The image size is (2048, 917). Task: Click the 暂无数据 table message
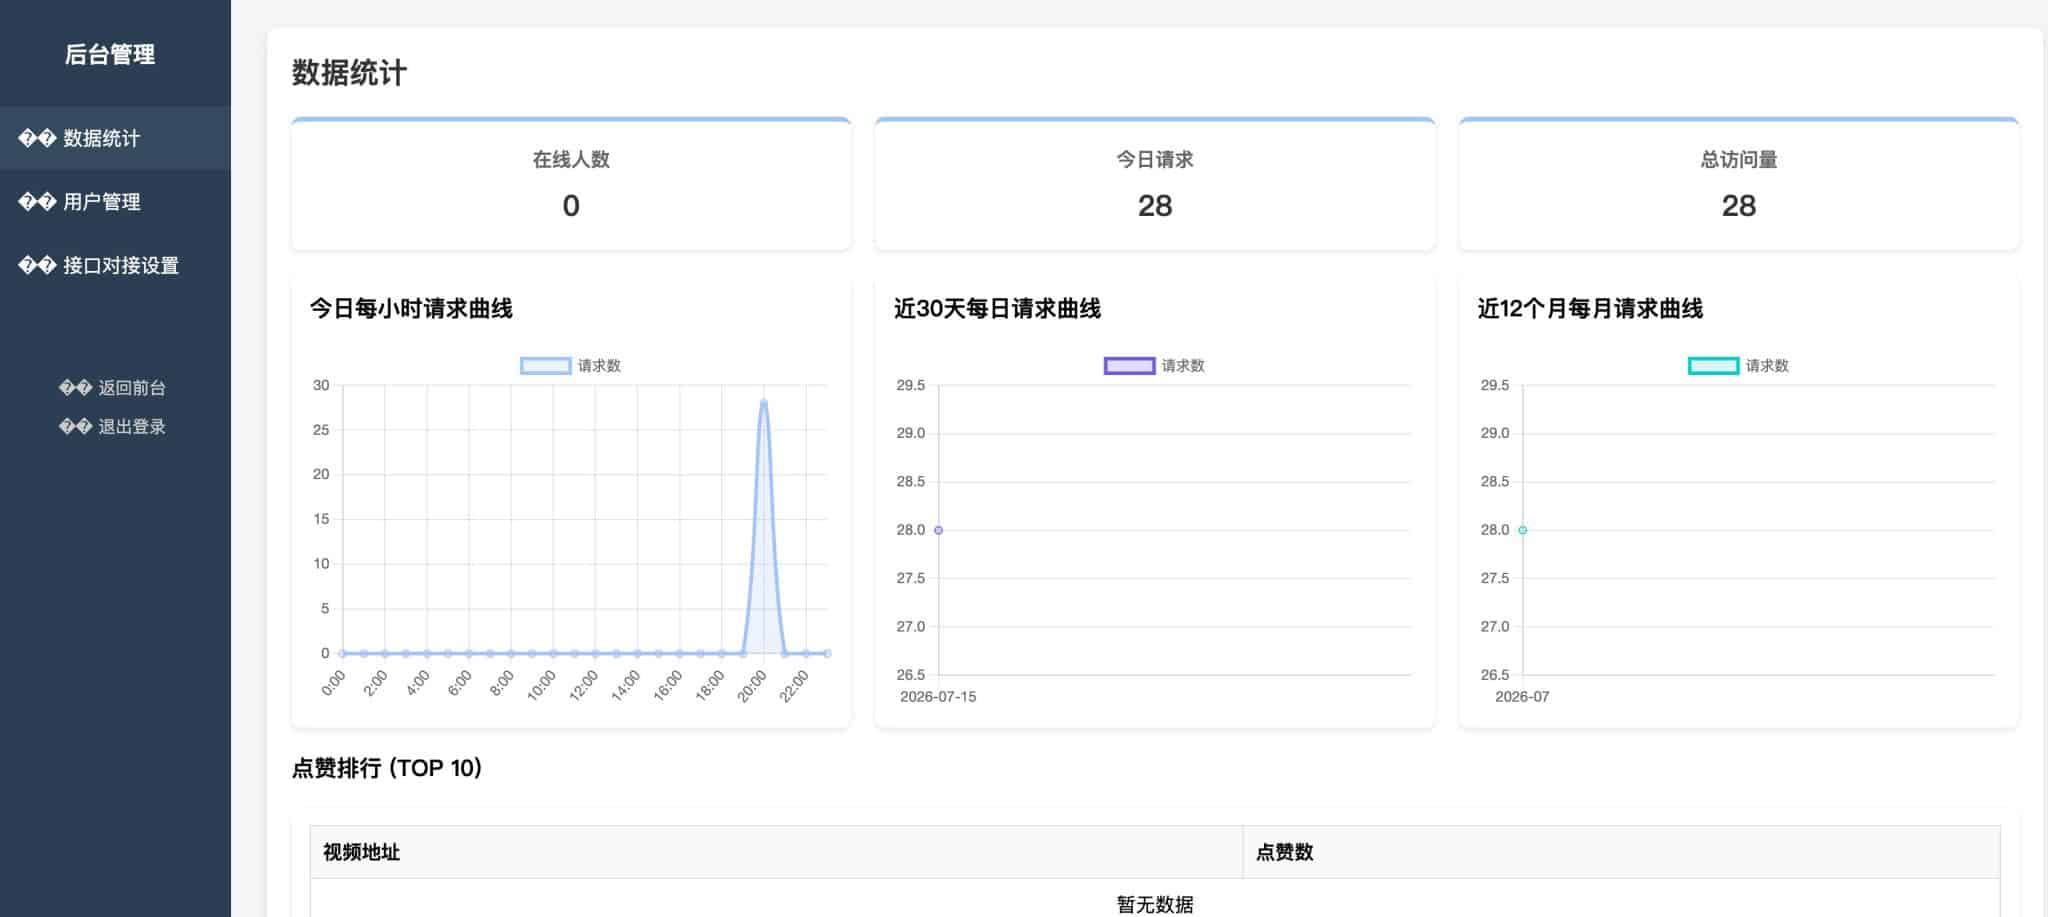[1155, 904]
